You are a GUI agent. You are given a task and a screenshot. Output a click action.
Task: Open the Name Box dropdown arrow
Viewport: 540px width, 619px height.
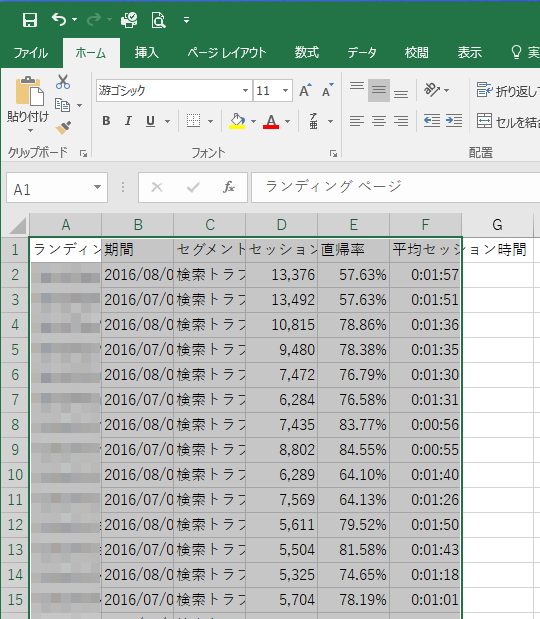pyautogui.click(x=98, y=188)
